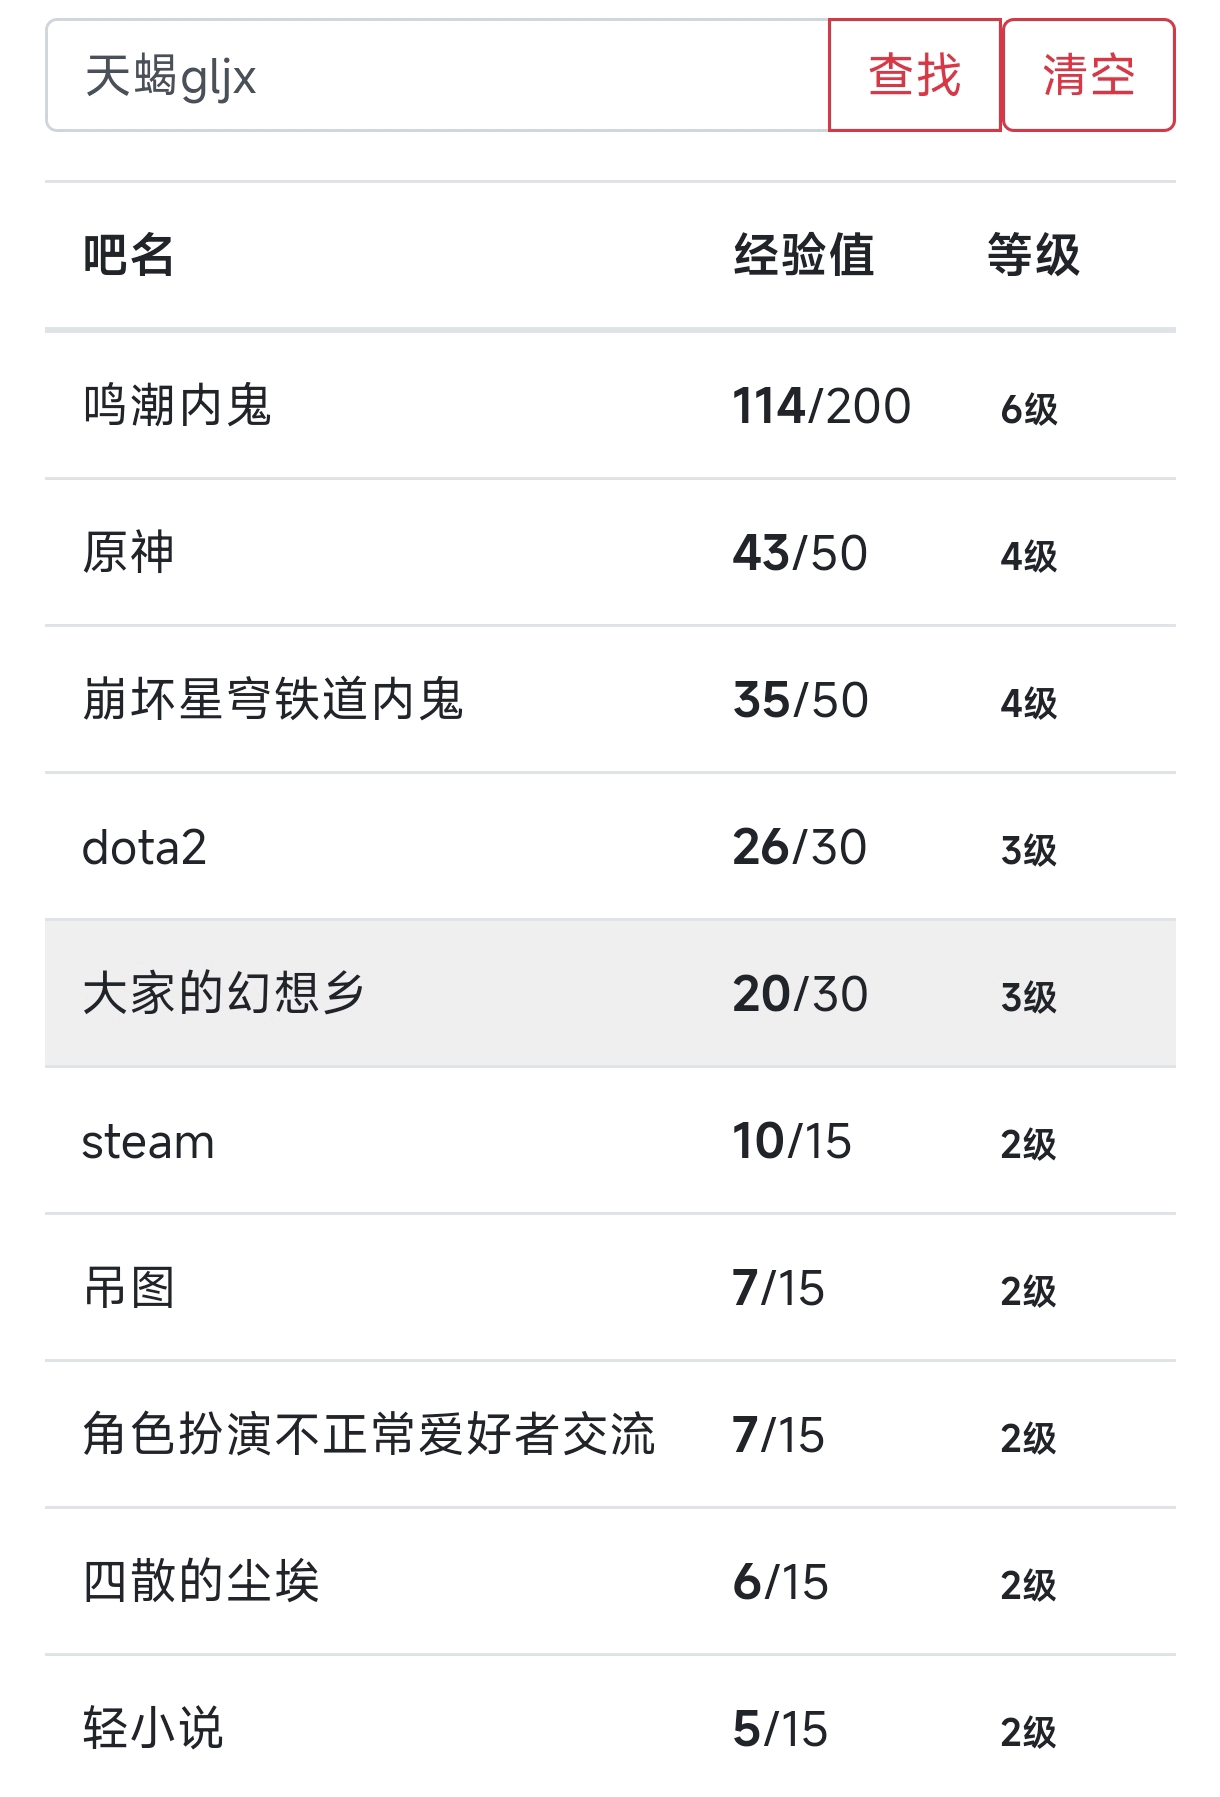The image size is (1220, 1797).
Task: Select highlighted 大家的幻想乡 row
Action: (610, 994)
